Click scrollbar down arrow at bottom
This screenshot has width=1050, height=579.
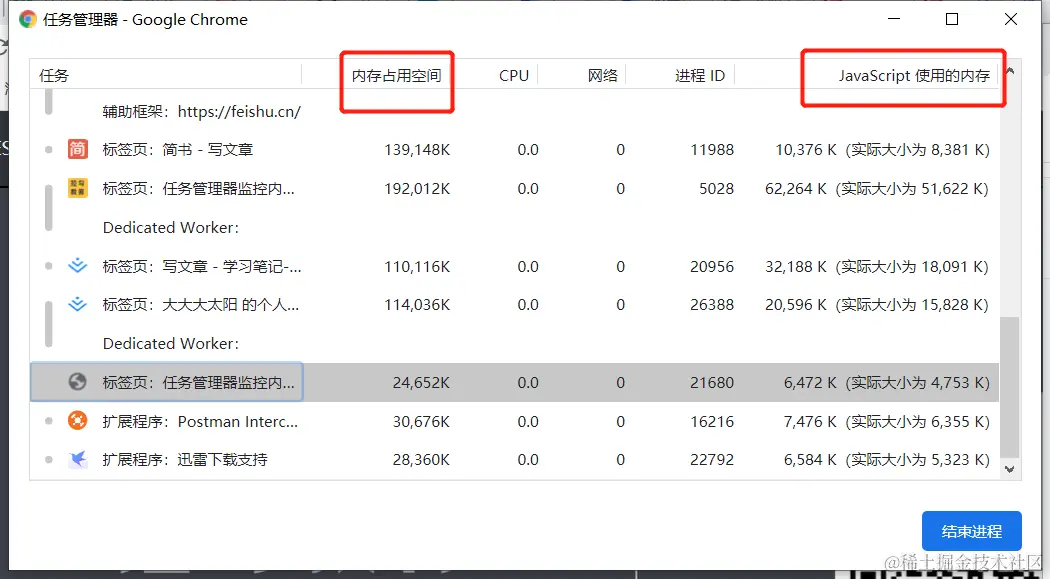pyautogui.click(x=1010, y=469)
